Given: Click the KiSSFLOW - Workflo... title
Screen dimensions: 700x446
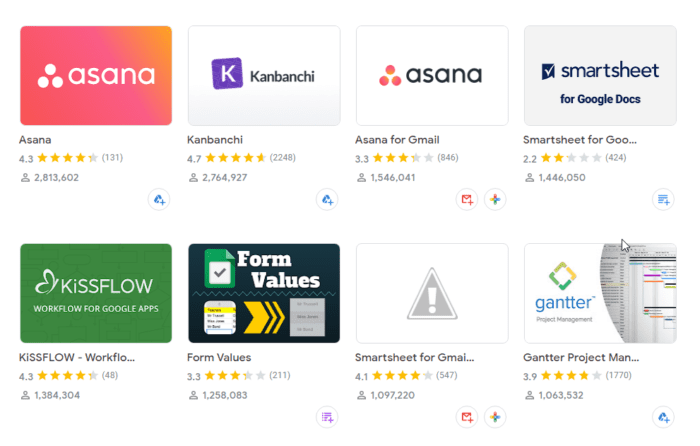Looking at the screenshot, I should [x=77, y=358].
